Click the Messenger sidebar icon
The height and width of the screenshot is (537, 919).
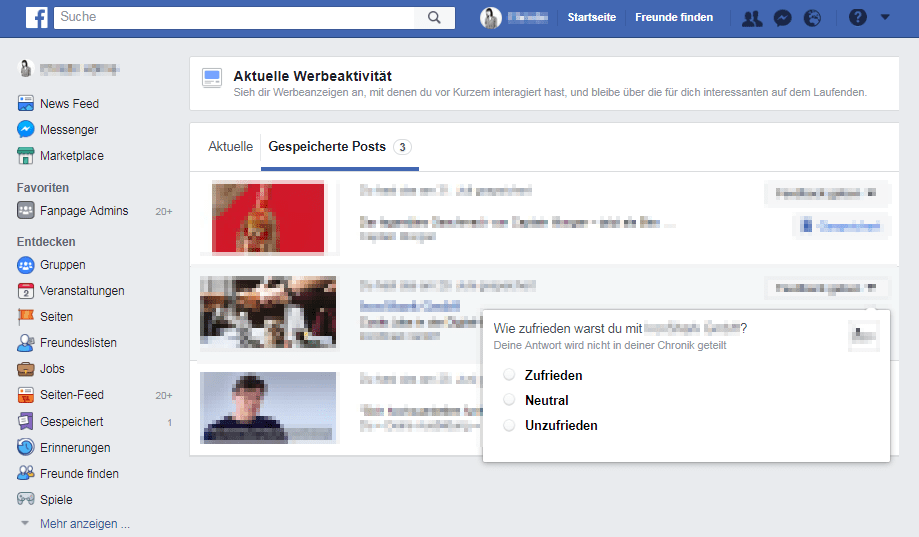point(25,130)
